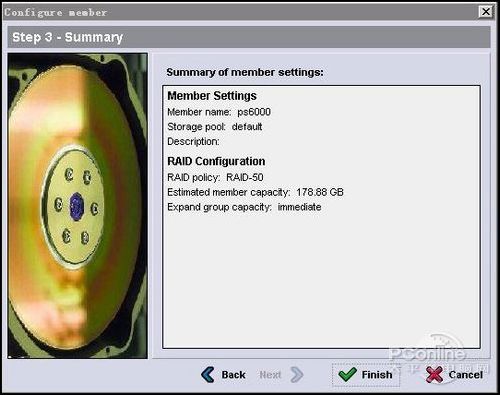Viewport: 500px width, 395px height.
Task: Choose the Cancel button text
Action: click(x=465, y=375)
